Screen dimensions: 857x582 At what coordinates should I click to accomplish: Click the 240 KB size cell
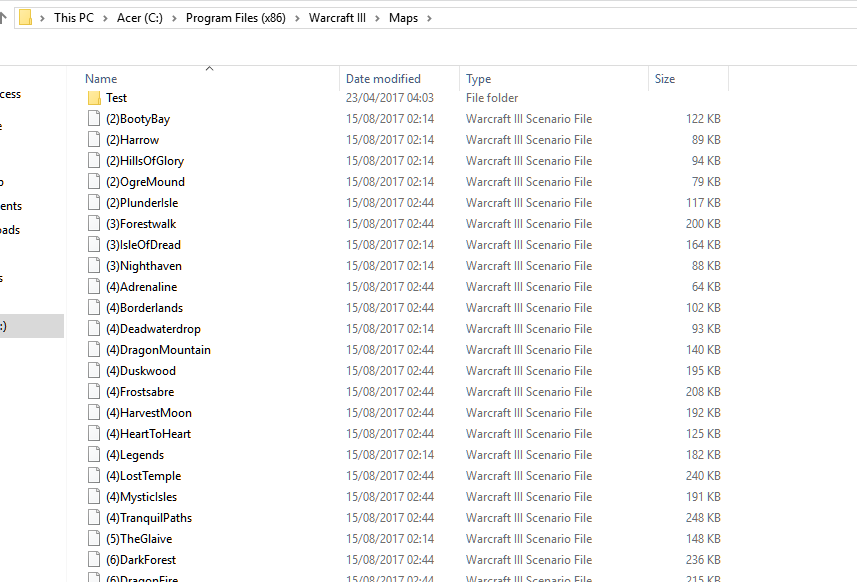[x=703, y=476]
